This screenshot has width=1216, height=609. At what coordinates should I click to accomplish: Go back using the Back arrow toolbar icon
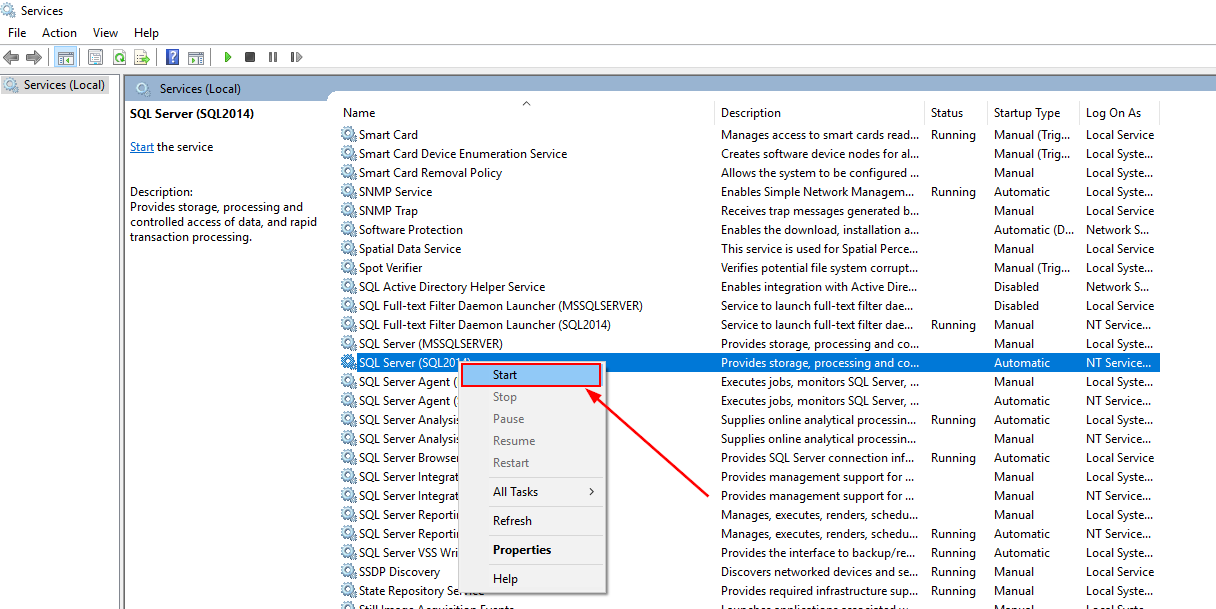pos(11,57)
